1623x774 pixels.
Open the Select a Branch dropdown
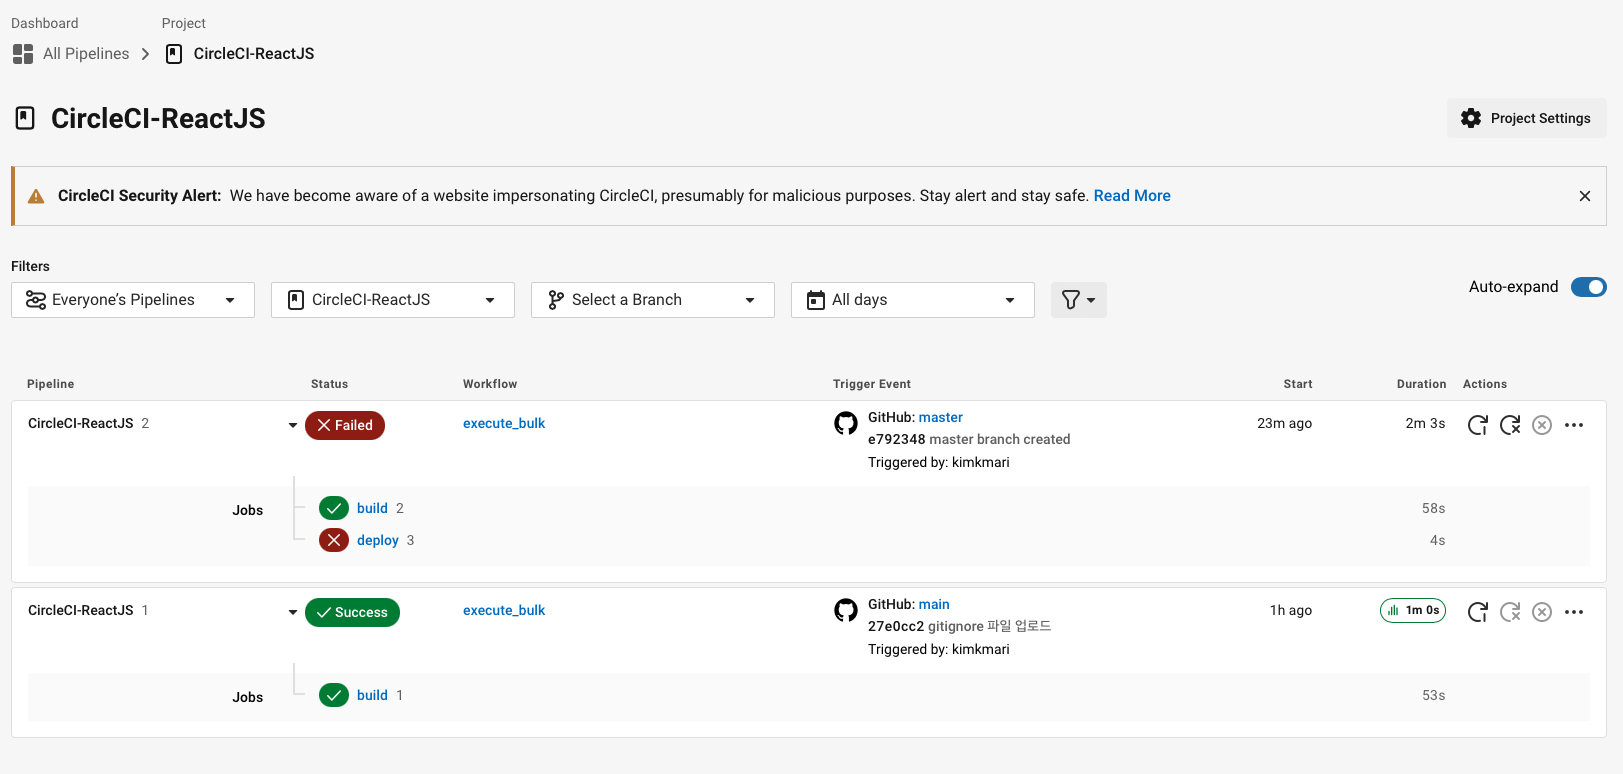652,300
